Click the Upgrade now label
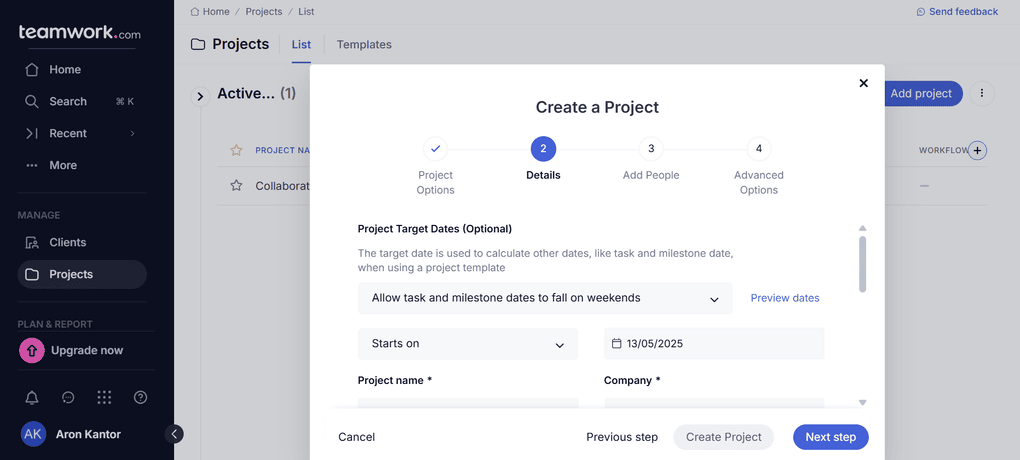 click(87, 350)
